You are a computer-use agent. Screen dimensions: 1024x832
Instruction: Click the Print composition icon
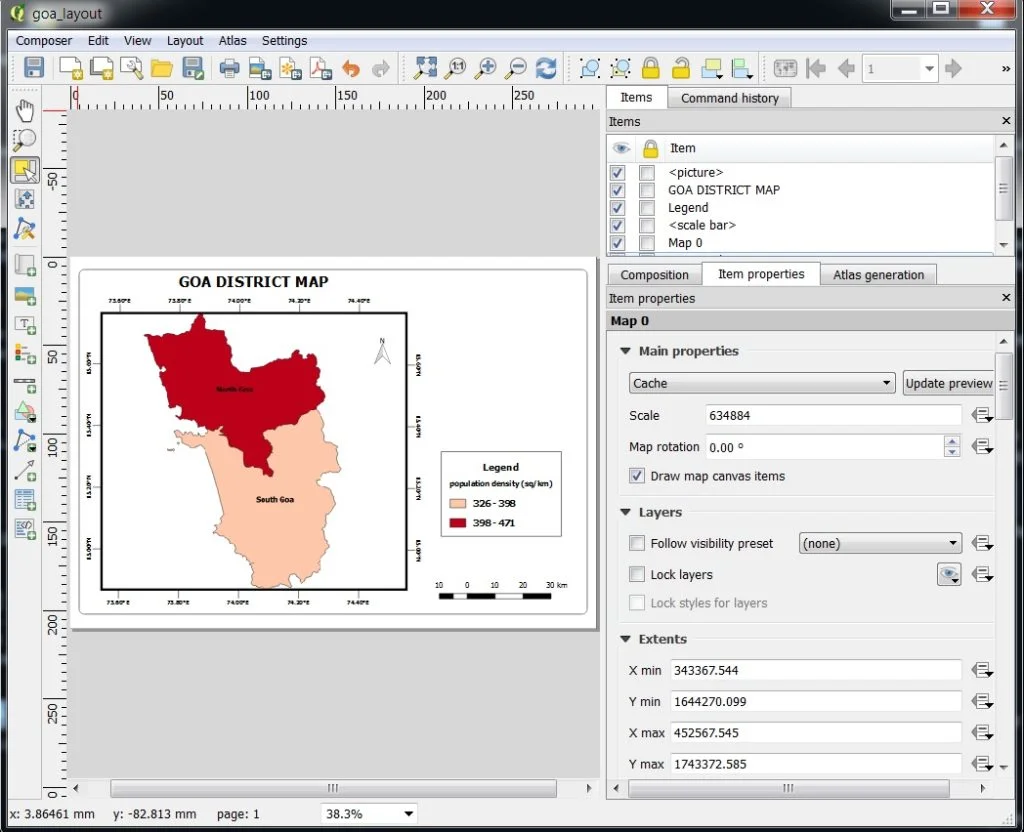(x=229, y=68)
